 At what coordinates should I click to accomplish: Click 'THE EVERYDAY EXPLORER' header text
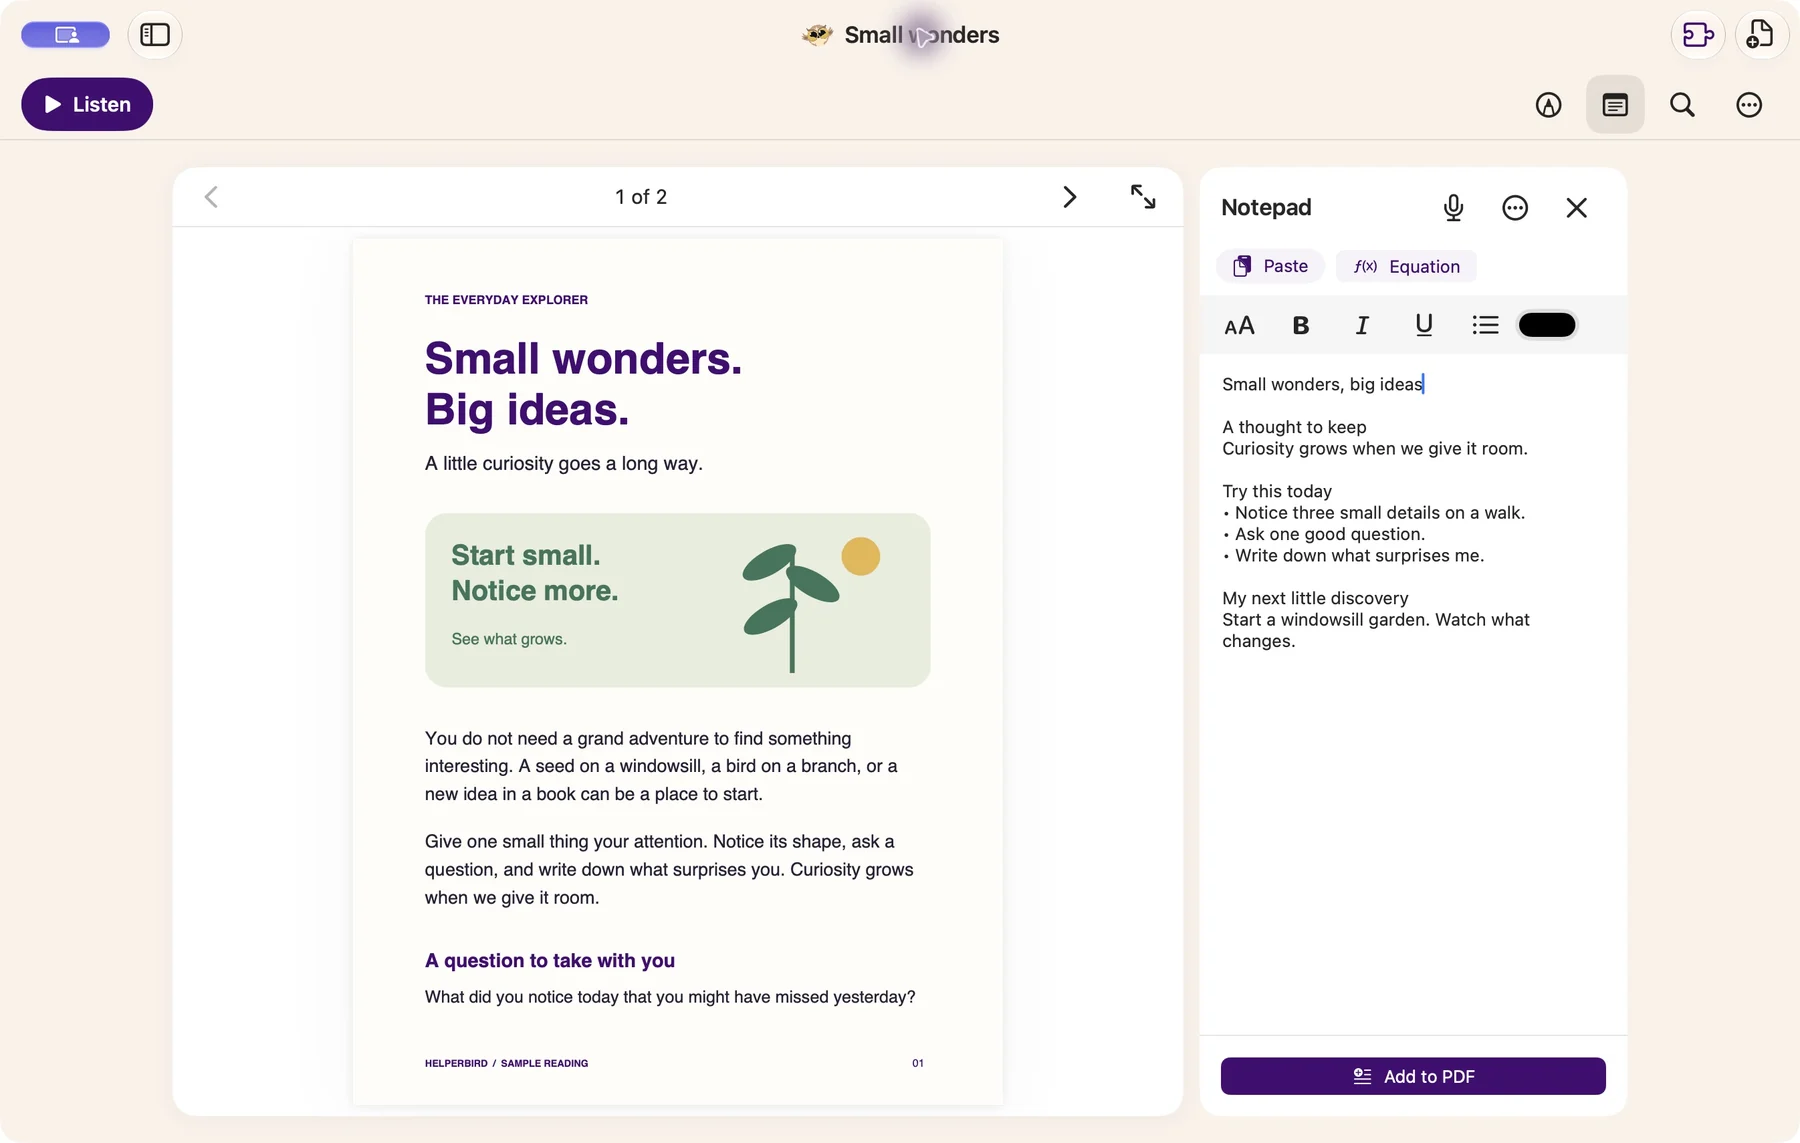point(506,300)
